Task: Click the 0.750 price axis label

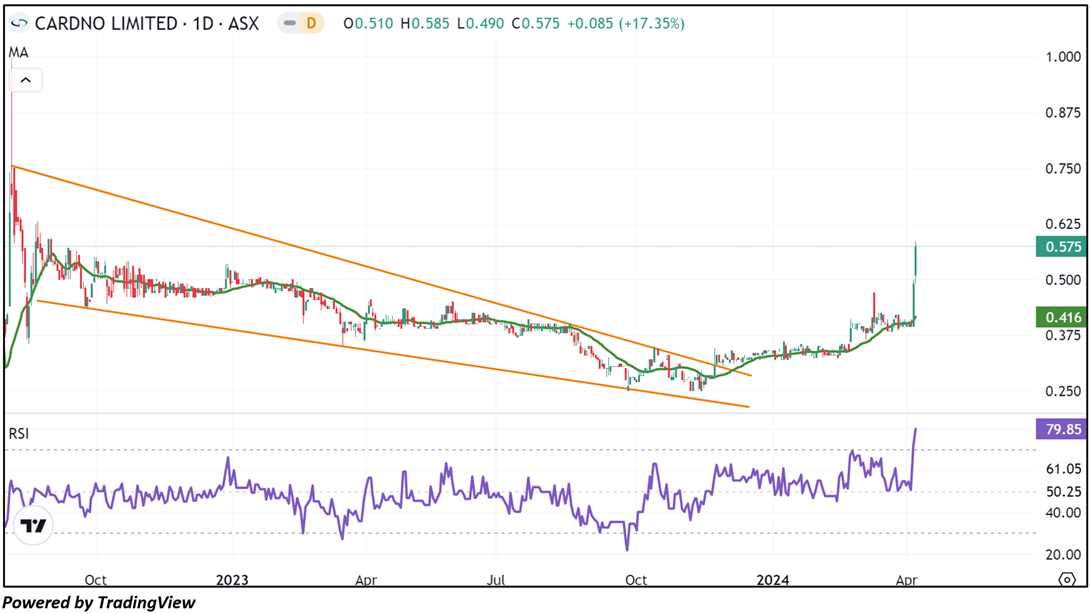Action: pyautogui.click(x=1064, y=168)
